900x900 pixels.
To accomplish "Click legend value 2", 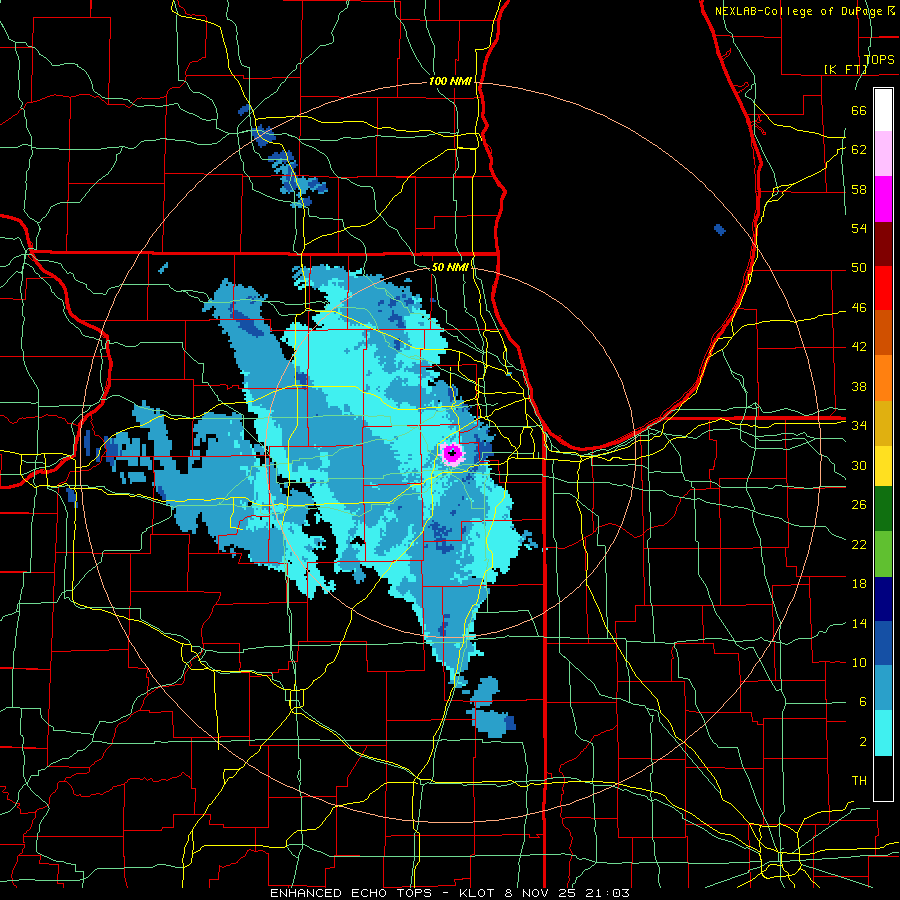I will [x=862, y=742].
